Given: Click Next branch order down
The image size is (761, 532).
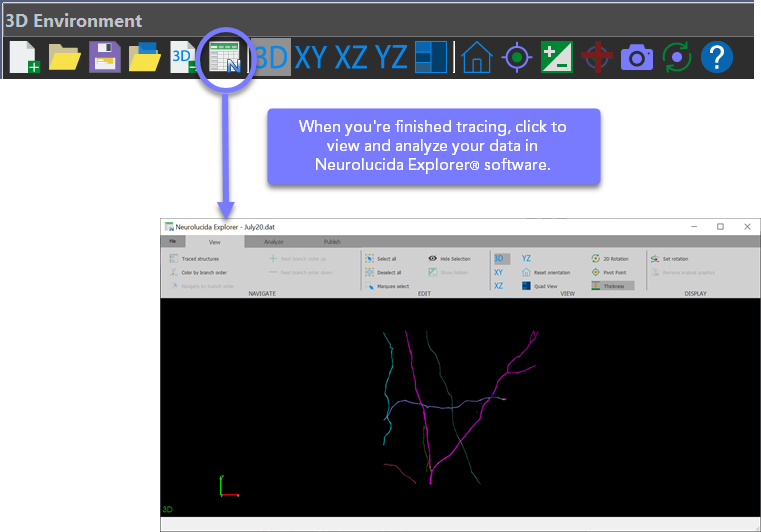Looking at the screenshot, I should pos(301,272).
